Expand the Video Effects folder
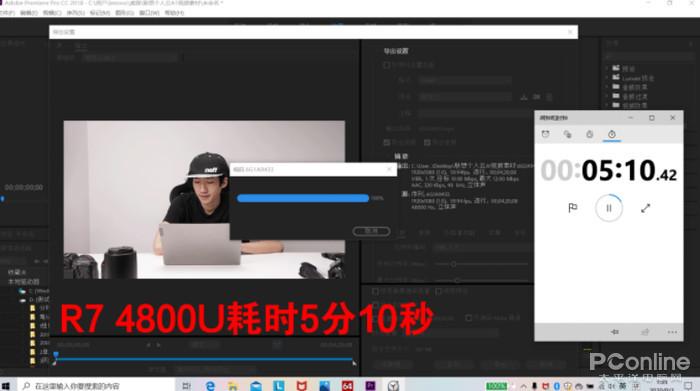Viewport: 700px width, 391px height. coord(608,105)
